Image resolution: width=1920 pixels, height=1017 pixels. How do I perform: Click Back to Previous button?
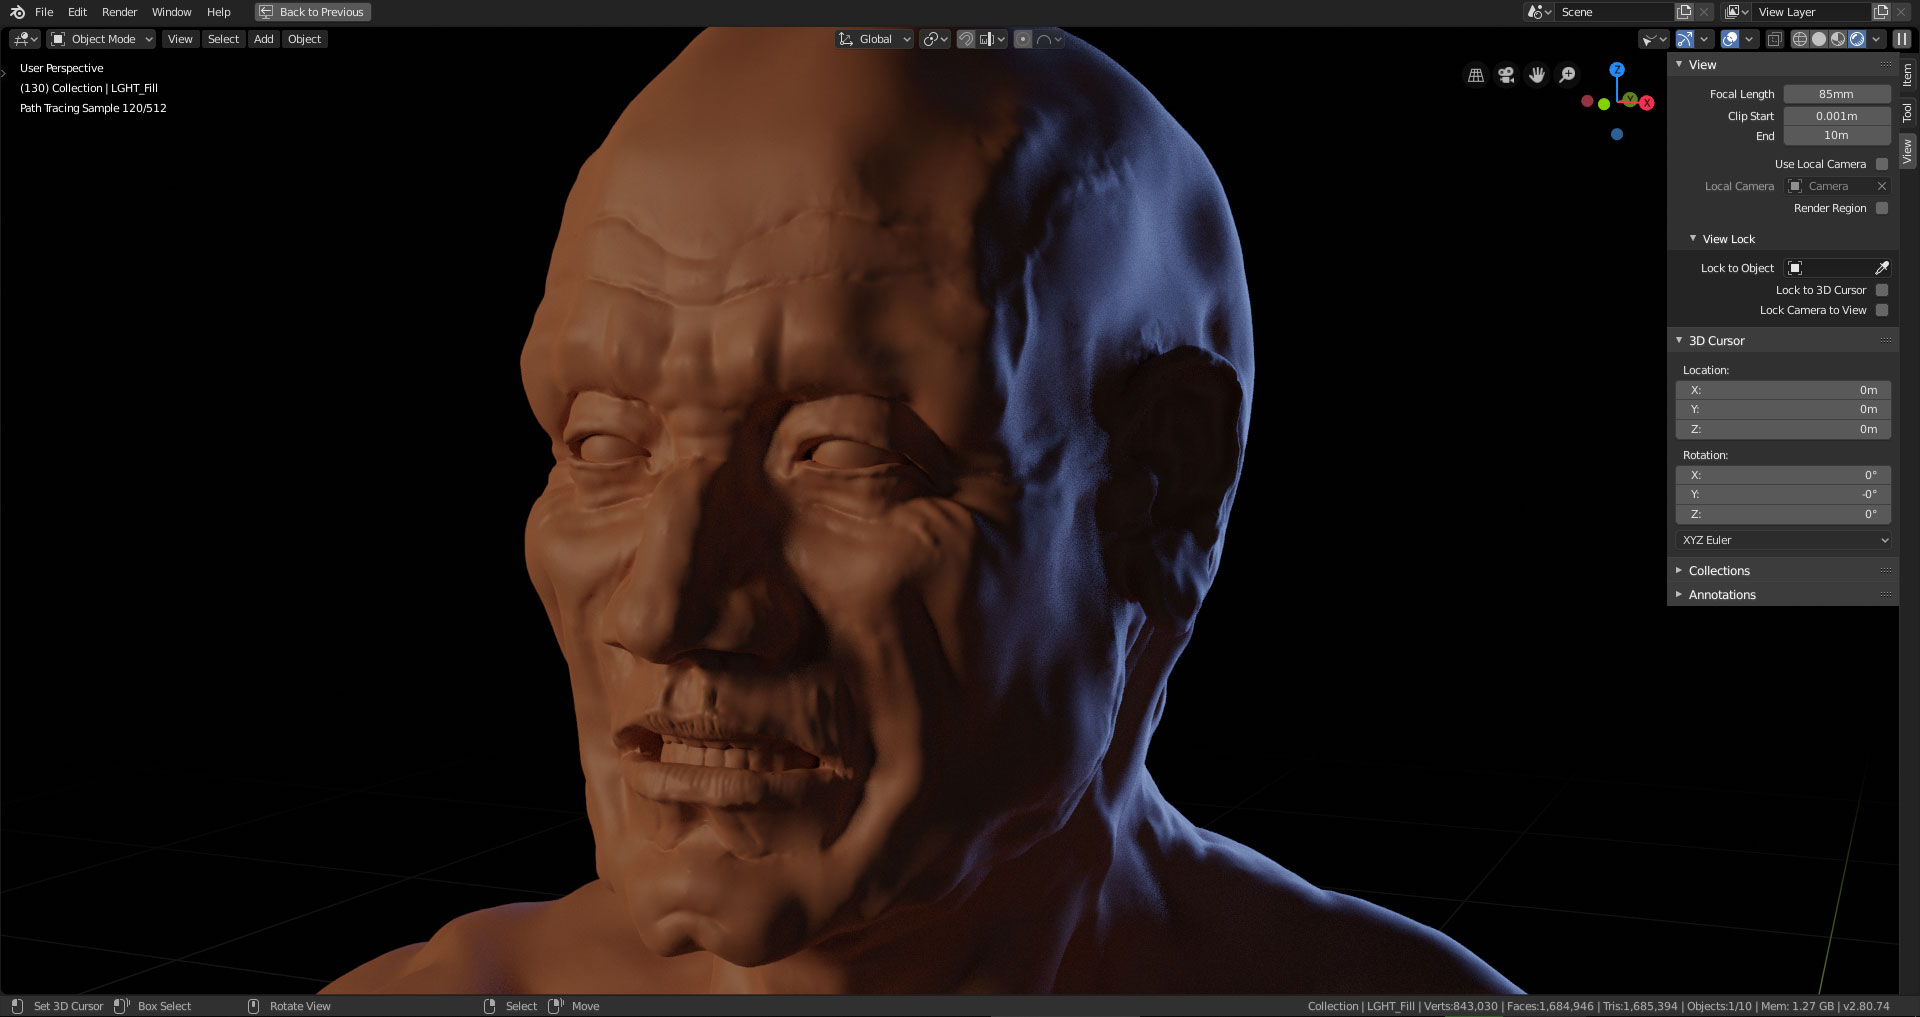click(313, 12)
